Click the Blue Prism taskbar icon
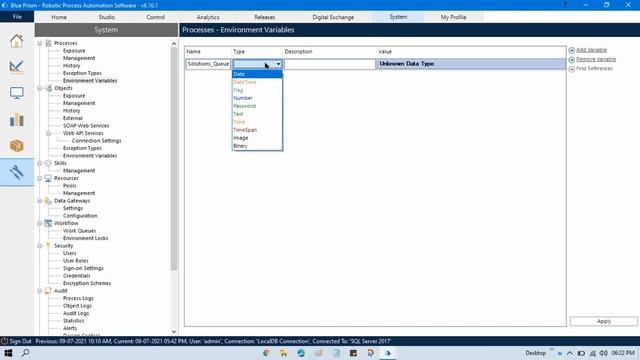 [388, 353]
